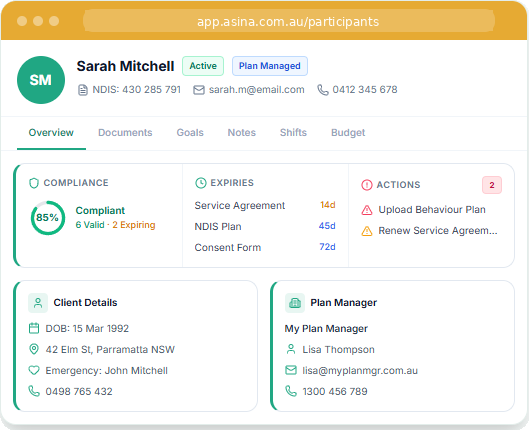
Task: Click the 85% compliance progress ring
Action: (48, 218)
